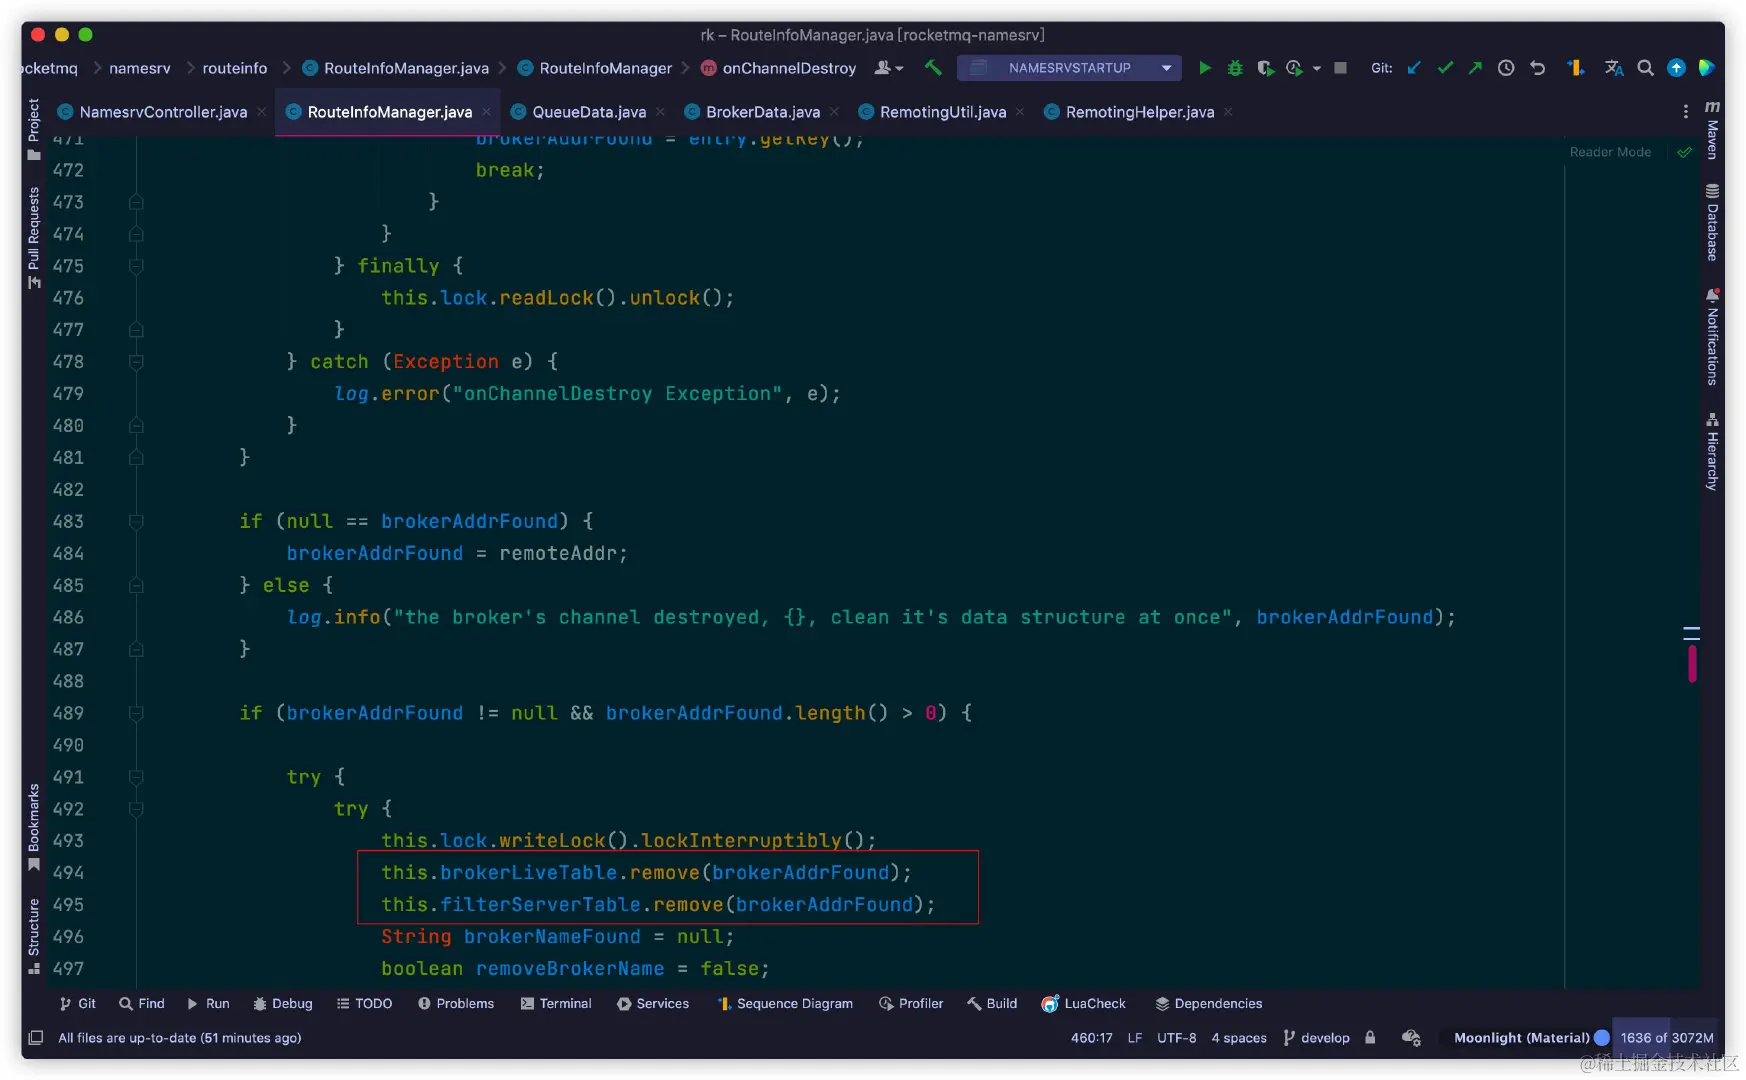The height and width of the screenshot is (1080, 1746).
Task: Open the Project tool window
Action: (34, 129)
